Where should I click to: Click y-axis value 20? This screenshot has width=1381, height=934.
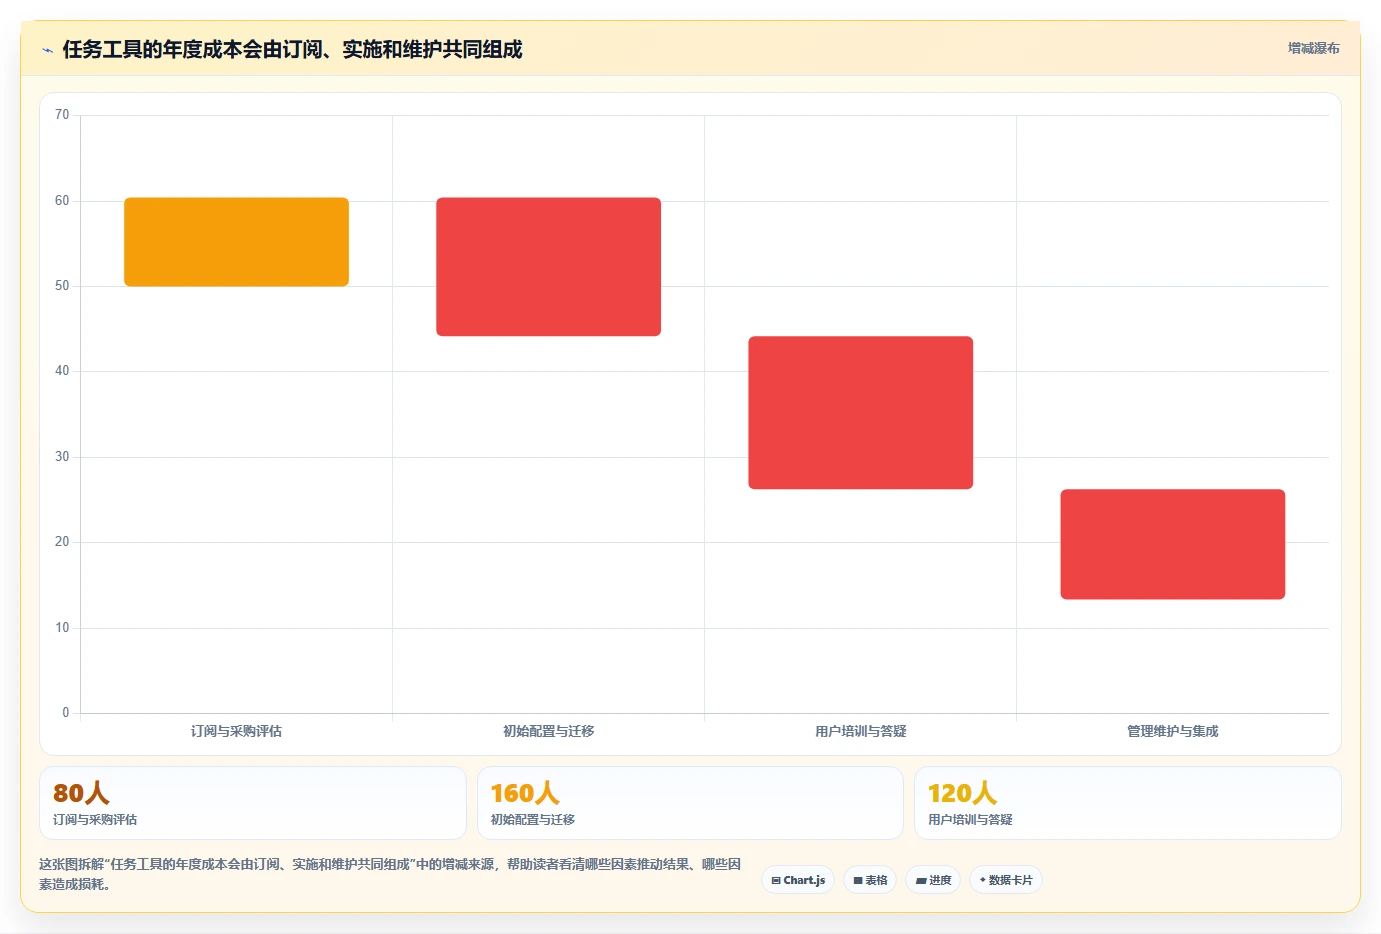pyautogui.click(x=62, y=542)
